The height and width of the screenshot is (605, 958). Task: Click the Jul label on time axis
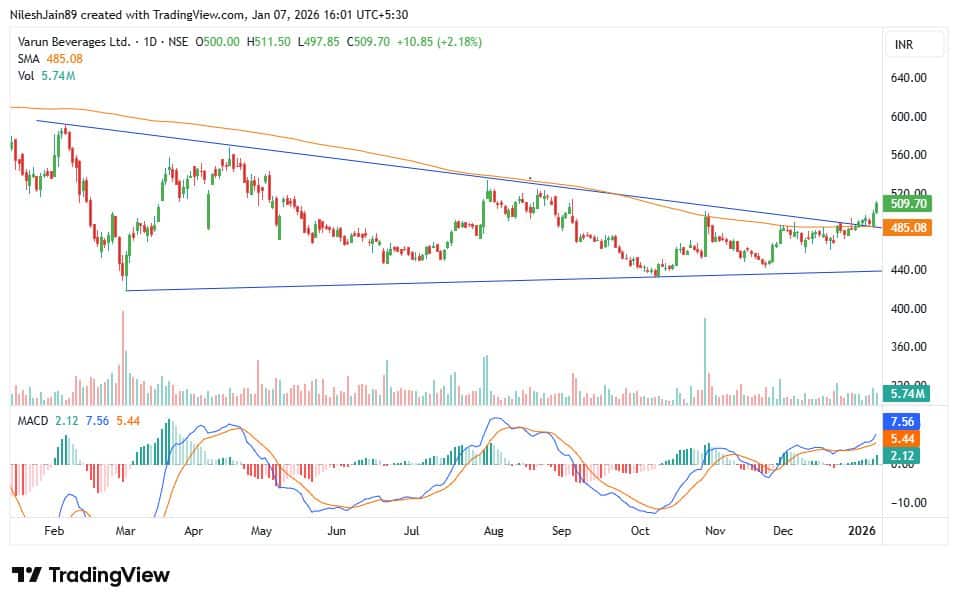(x=411, y=530)
